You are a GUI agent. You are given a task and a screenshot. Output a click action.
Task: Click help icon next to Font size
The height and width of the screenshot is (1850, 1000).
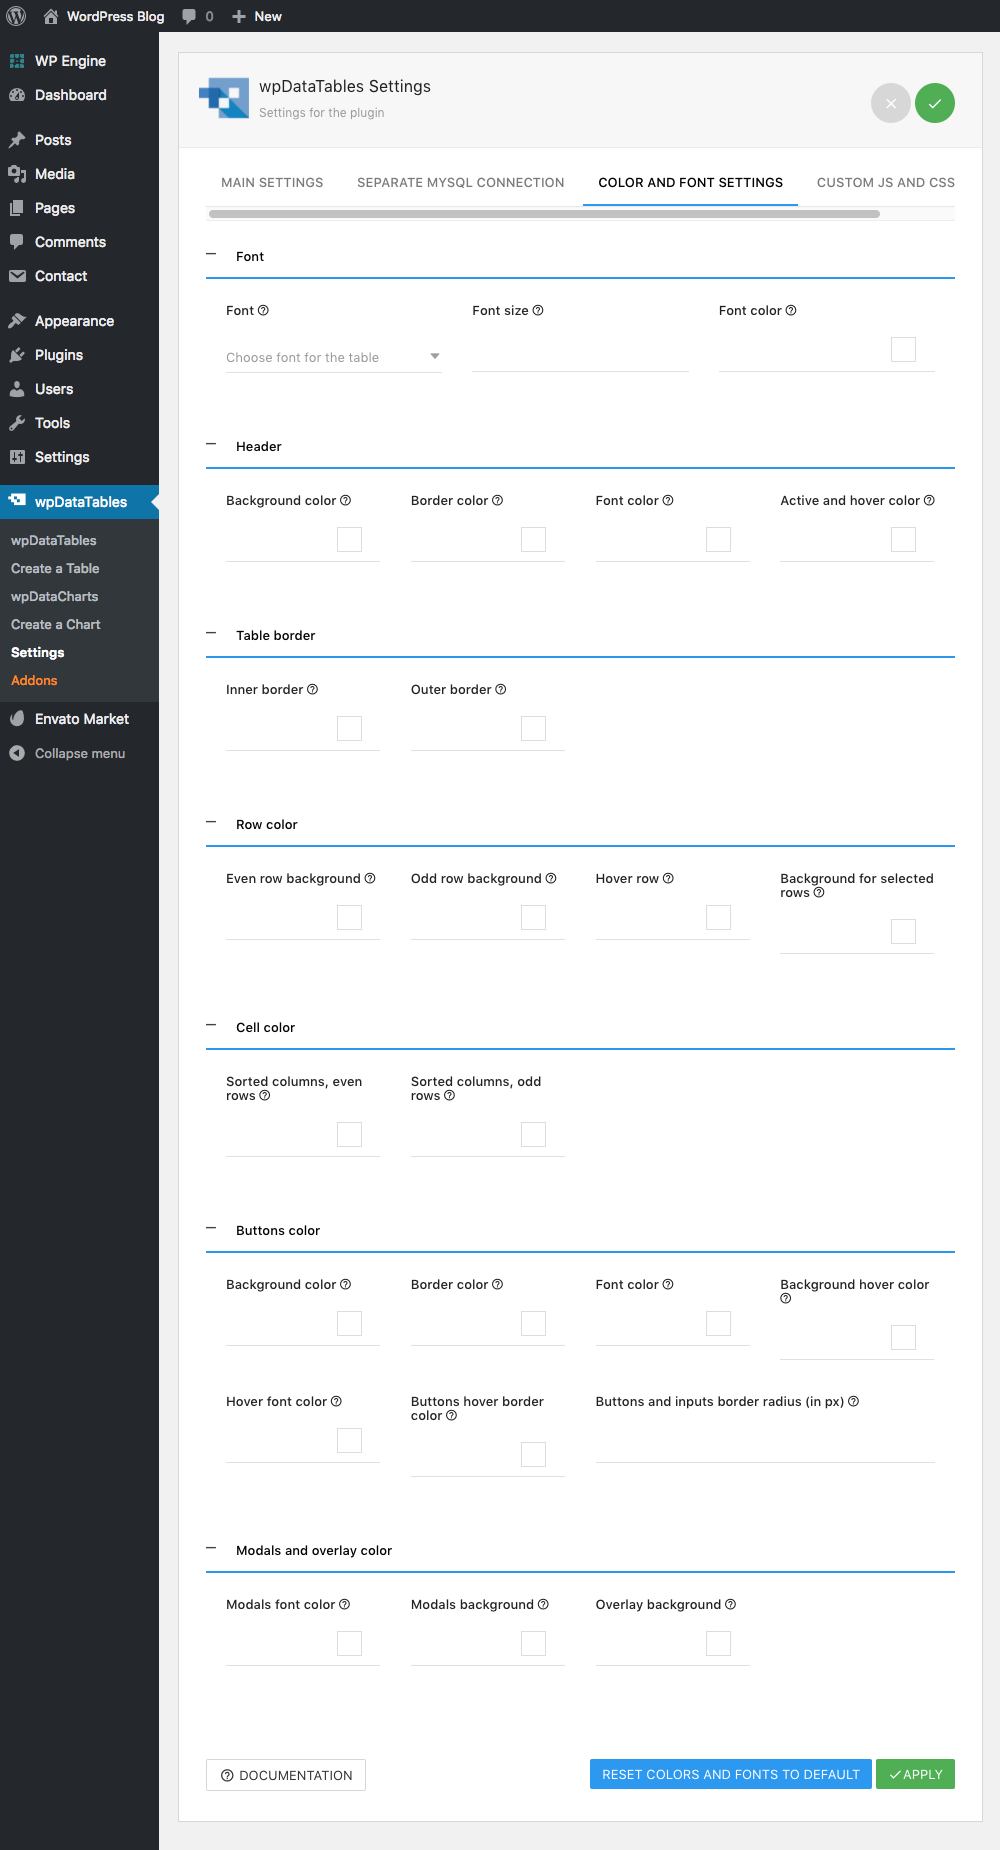point(538,311)
